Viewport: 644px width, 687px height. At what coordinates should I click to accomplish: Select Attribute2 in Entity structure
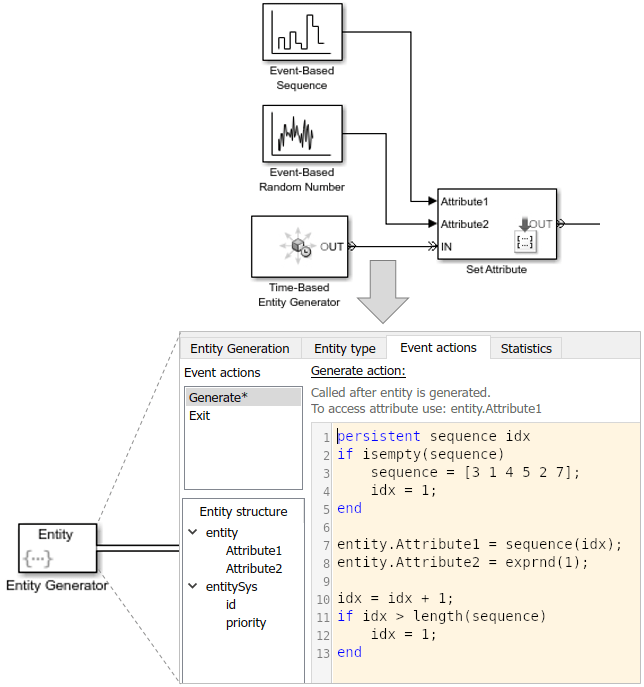pyautogui.click(x=254, y=568)
